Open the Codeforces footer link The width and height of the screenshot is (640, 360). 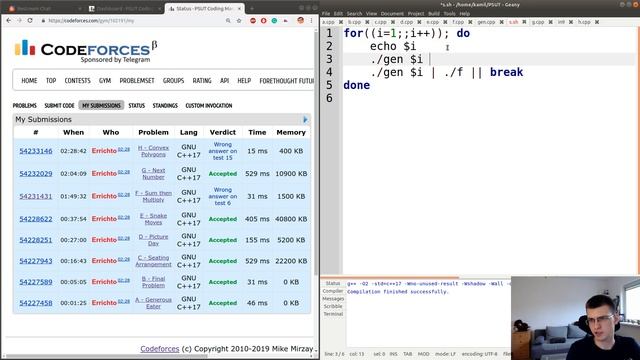(160, 349)
